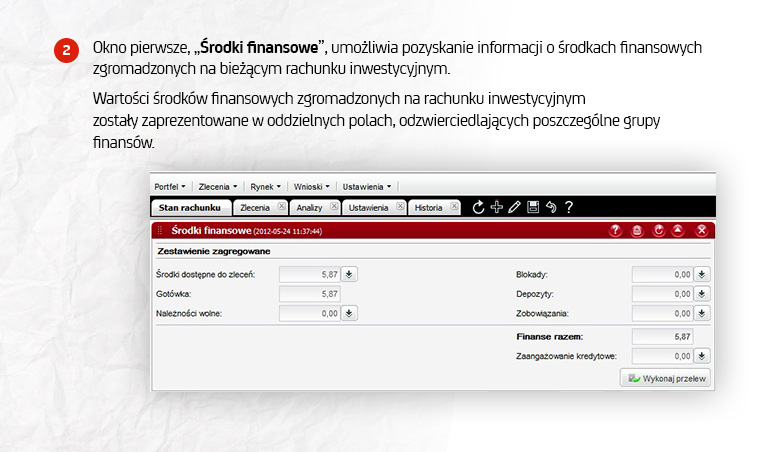The image size is (759, 452).
Task: Expand details for Środki dostępne do zleceń
Action: tap(349, 274)
